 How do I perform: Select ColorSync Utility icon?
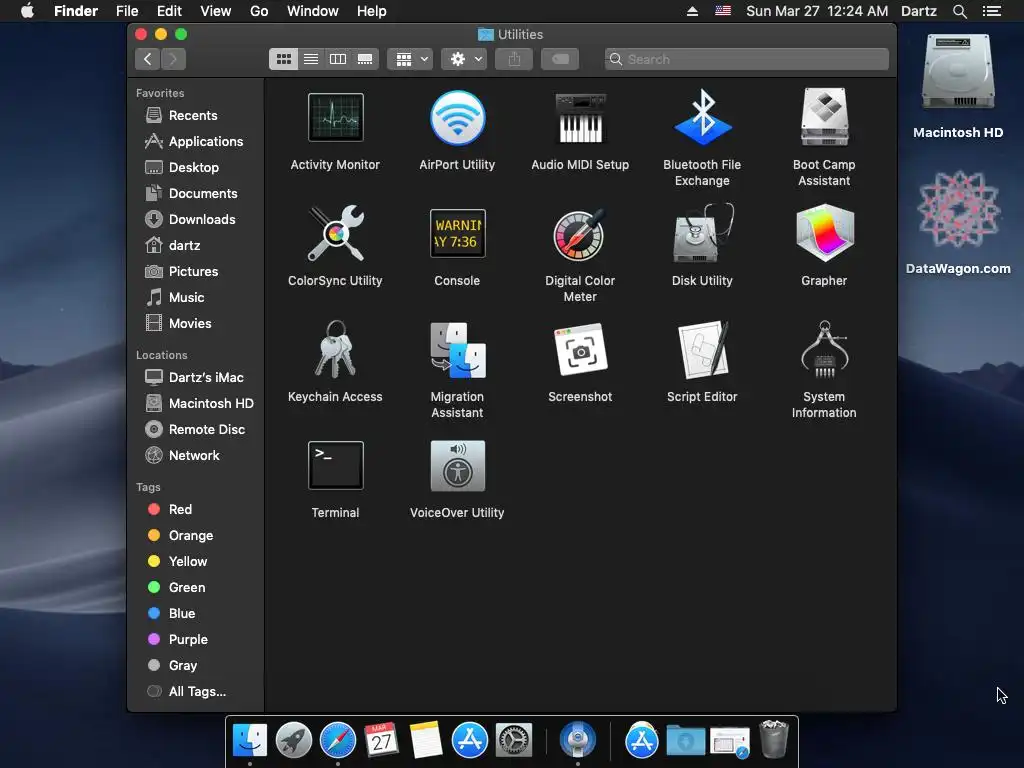coord(335,233)
